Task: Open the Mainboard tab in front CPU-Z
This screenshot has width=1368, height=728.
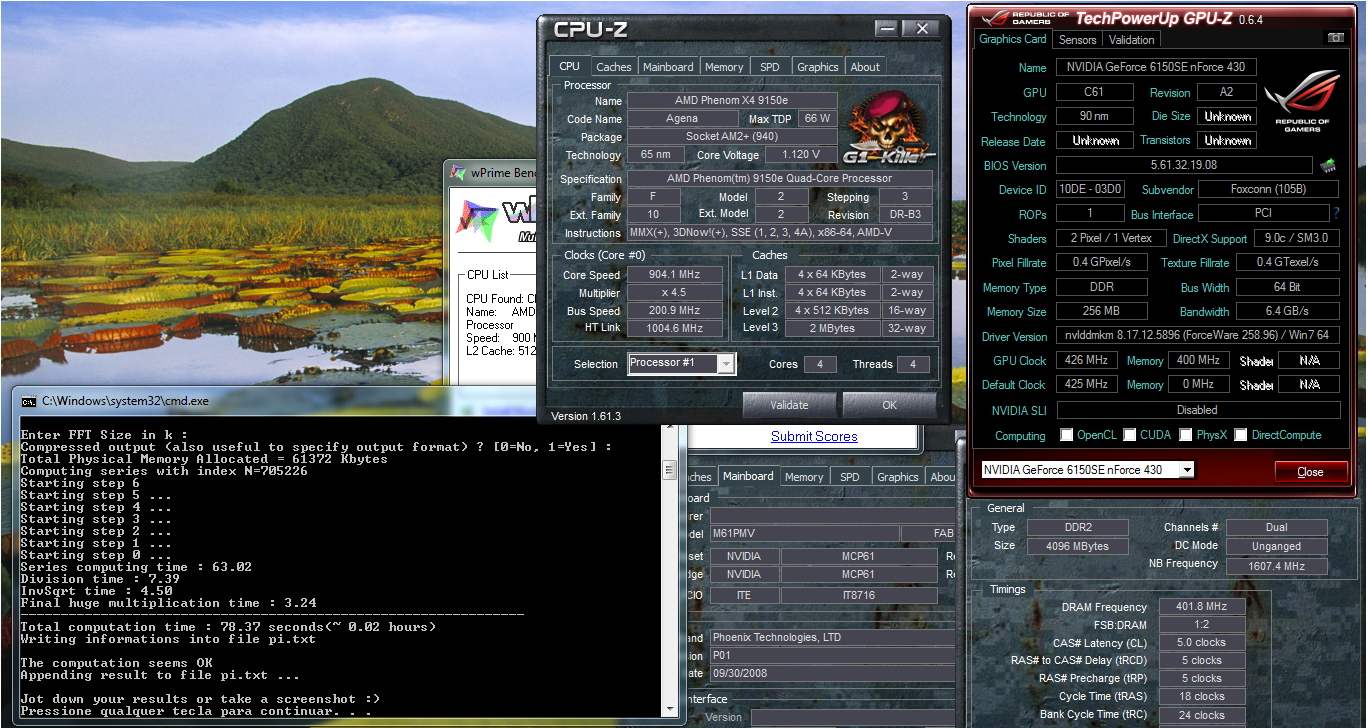Action: pos(668,67)
